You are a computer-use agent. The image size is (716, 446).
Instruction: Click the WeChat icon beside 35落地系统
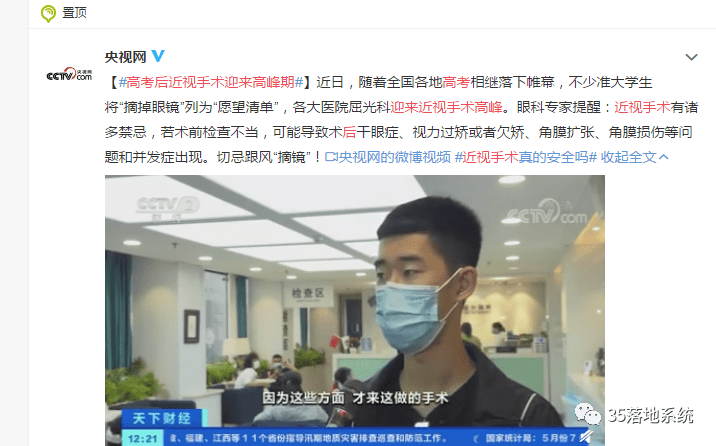[587, 415]
